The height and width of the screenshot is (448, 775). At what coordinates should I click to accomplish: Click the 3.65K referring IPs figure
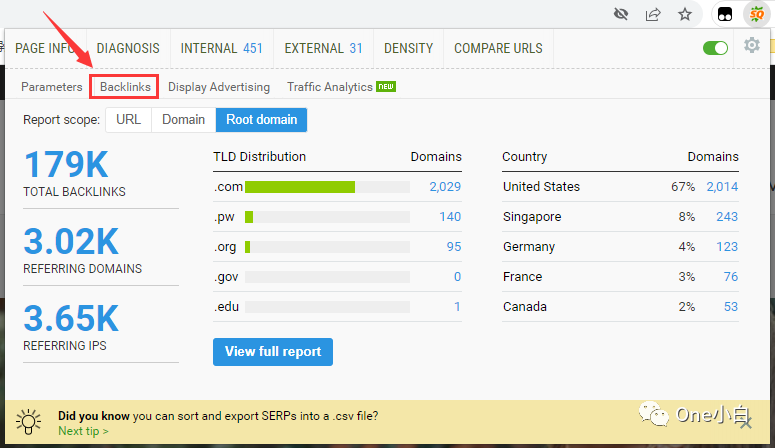[71, 318]
